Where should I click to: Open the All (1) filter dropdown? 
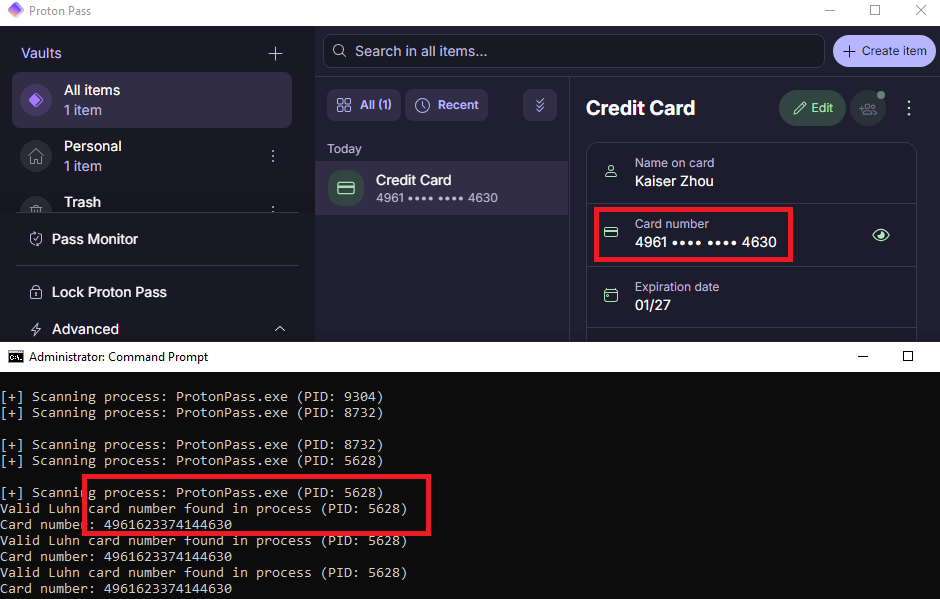364,105
